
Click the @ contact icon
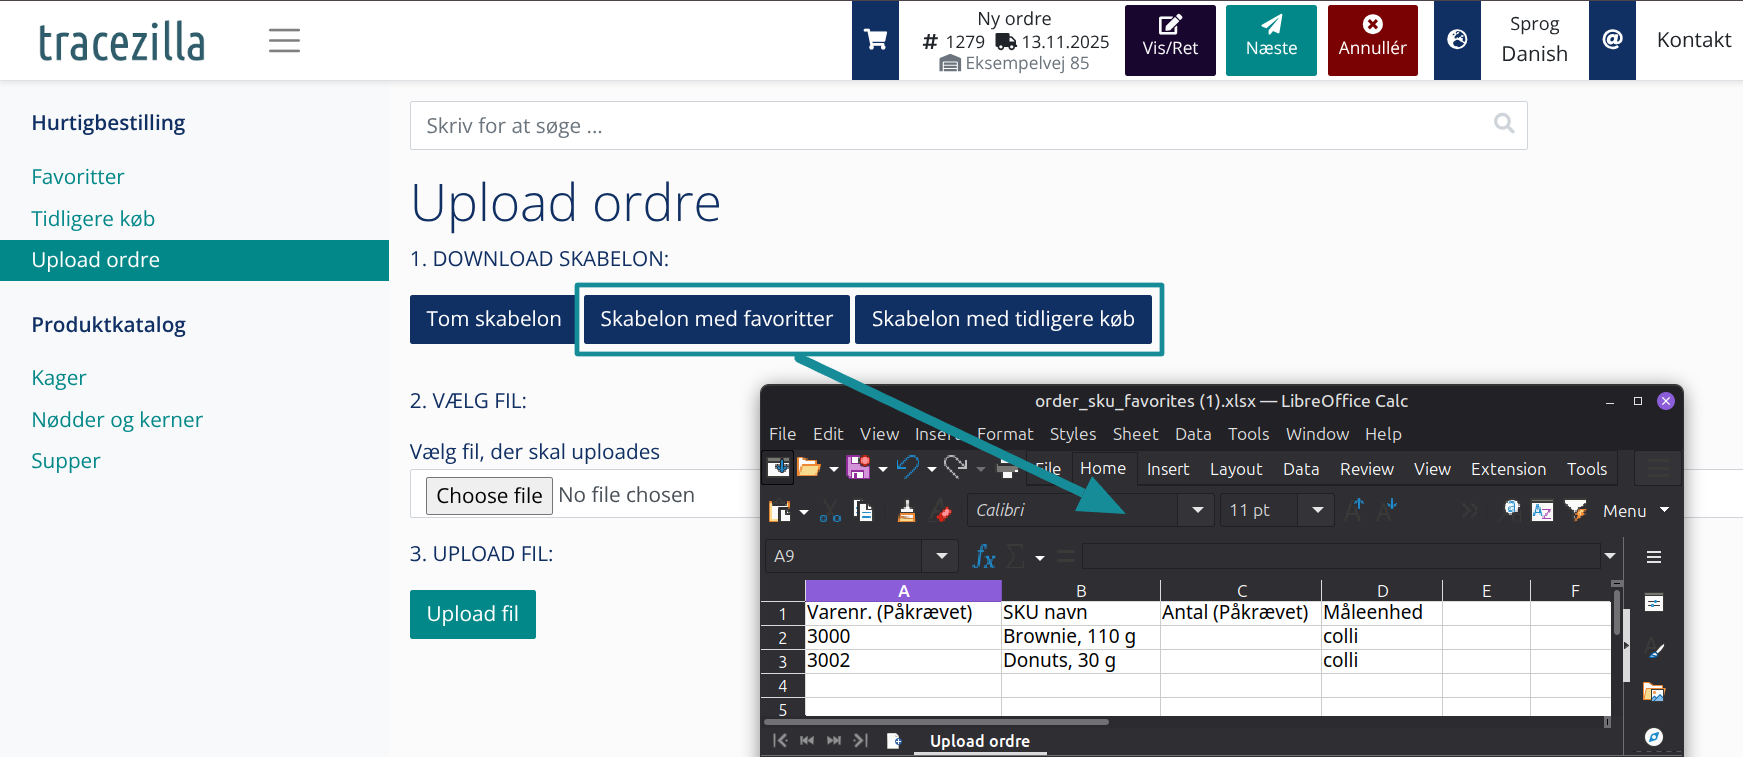point(1612,40)
